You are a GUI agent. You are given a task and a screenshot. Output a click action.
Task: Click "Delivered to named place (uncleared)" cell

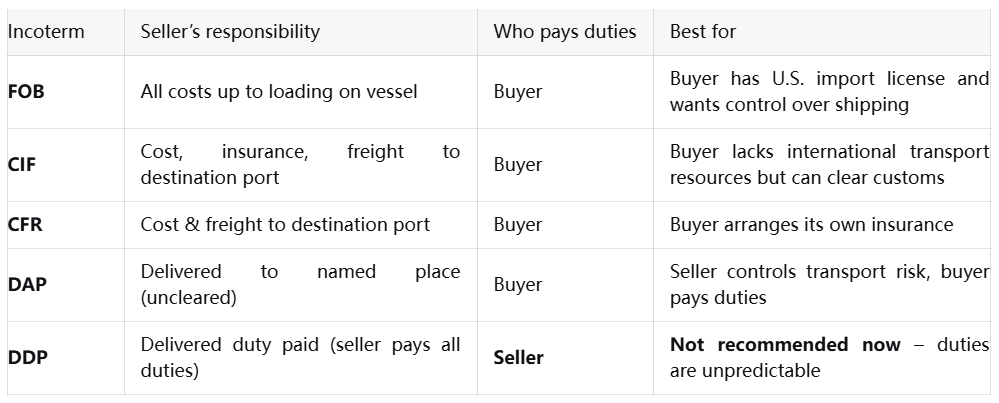pyautogui.click(x=300, y=284)
